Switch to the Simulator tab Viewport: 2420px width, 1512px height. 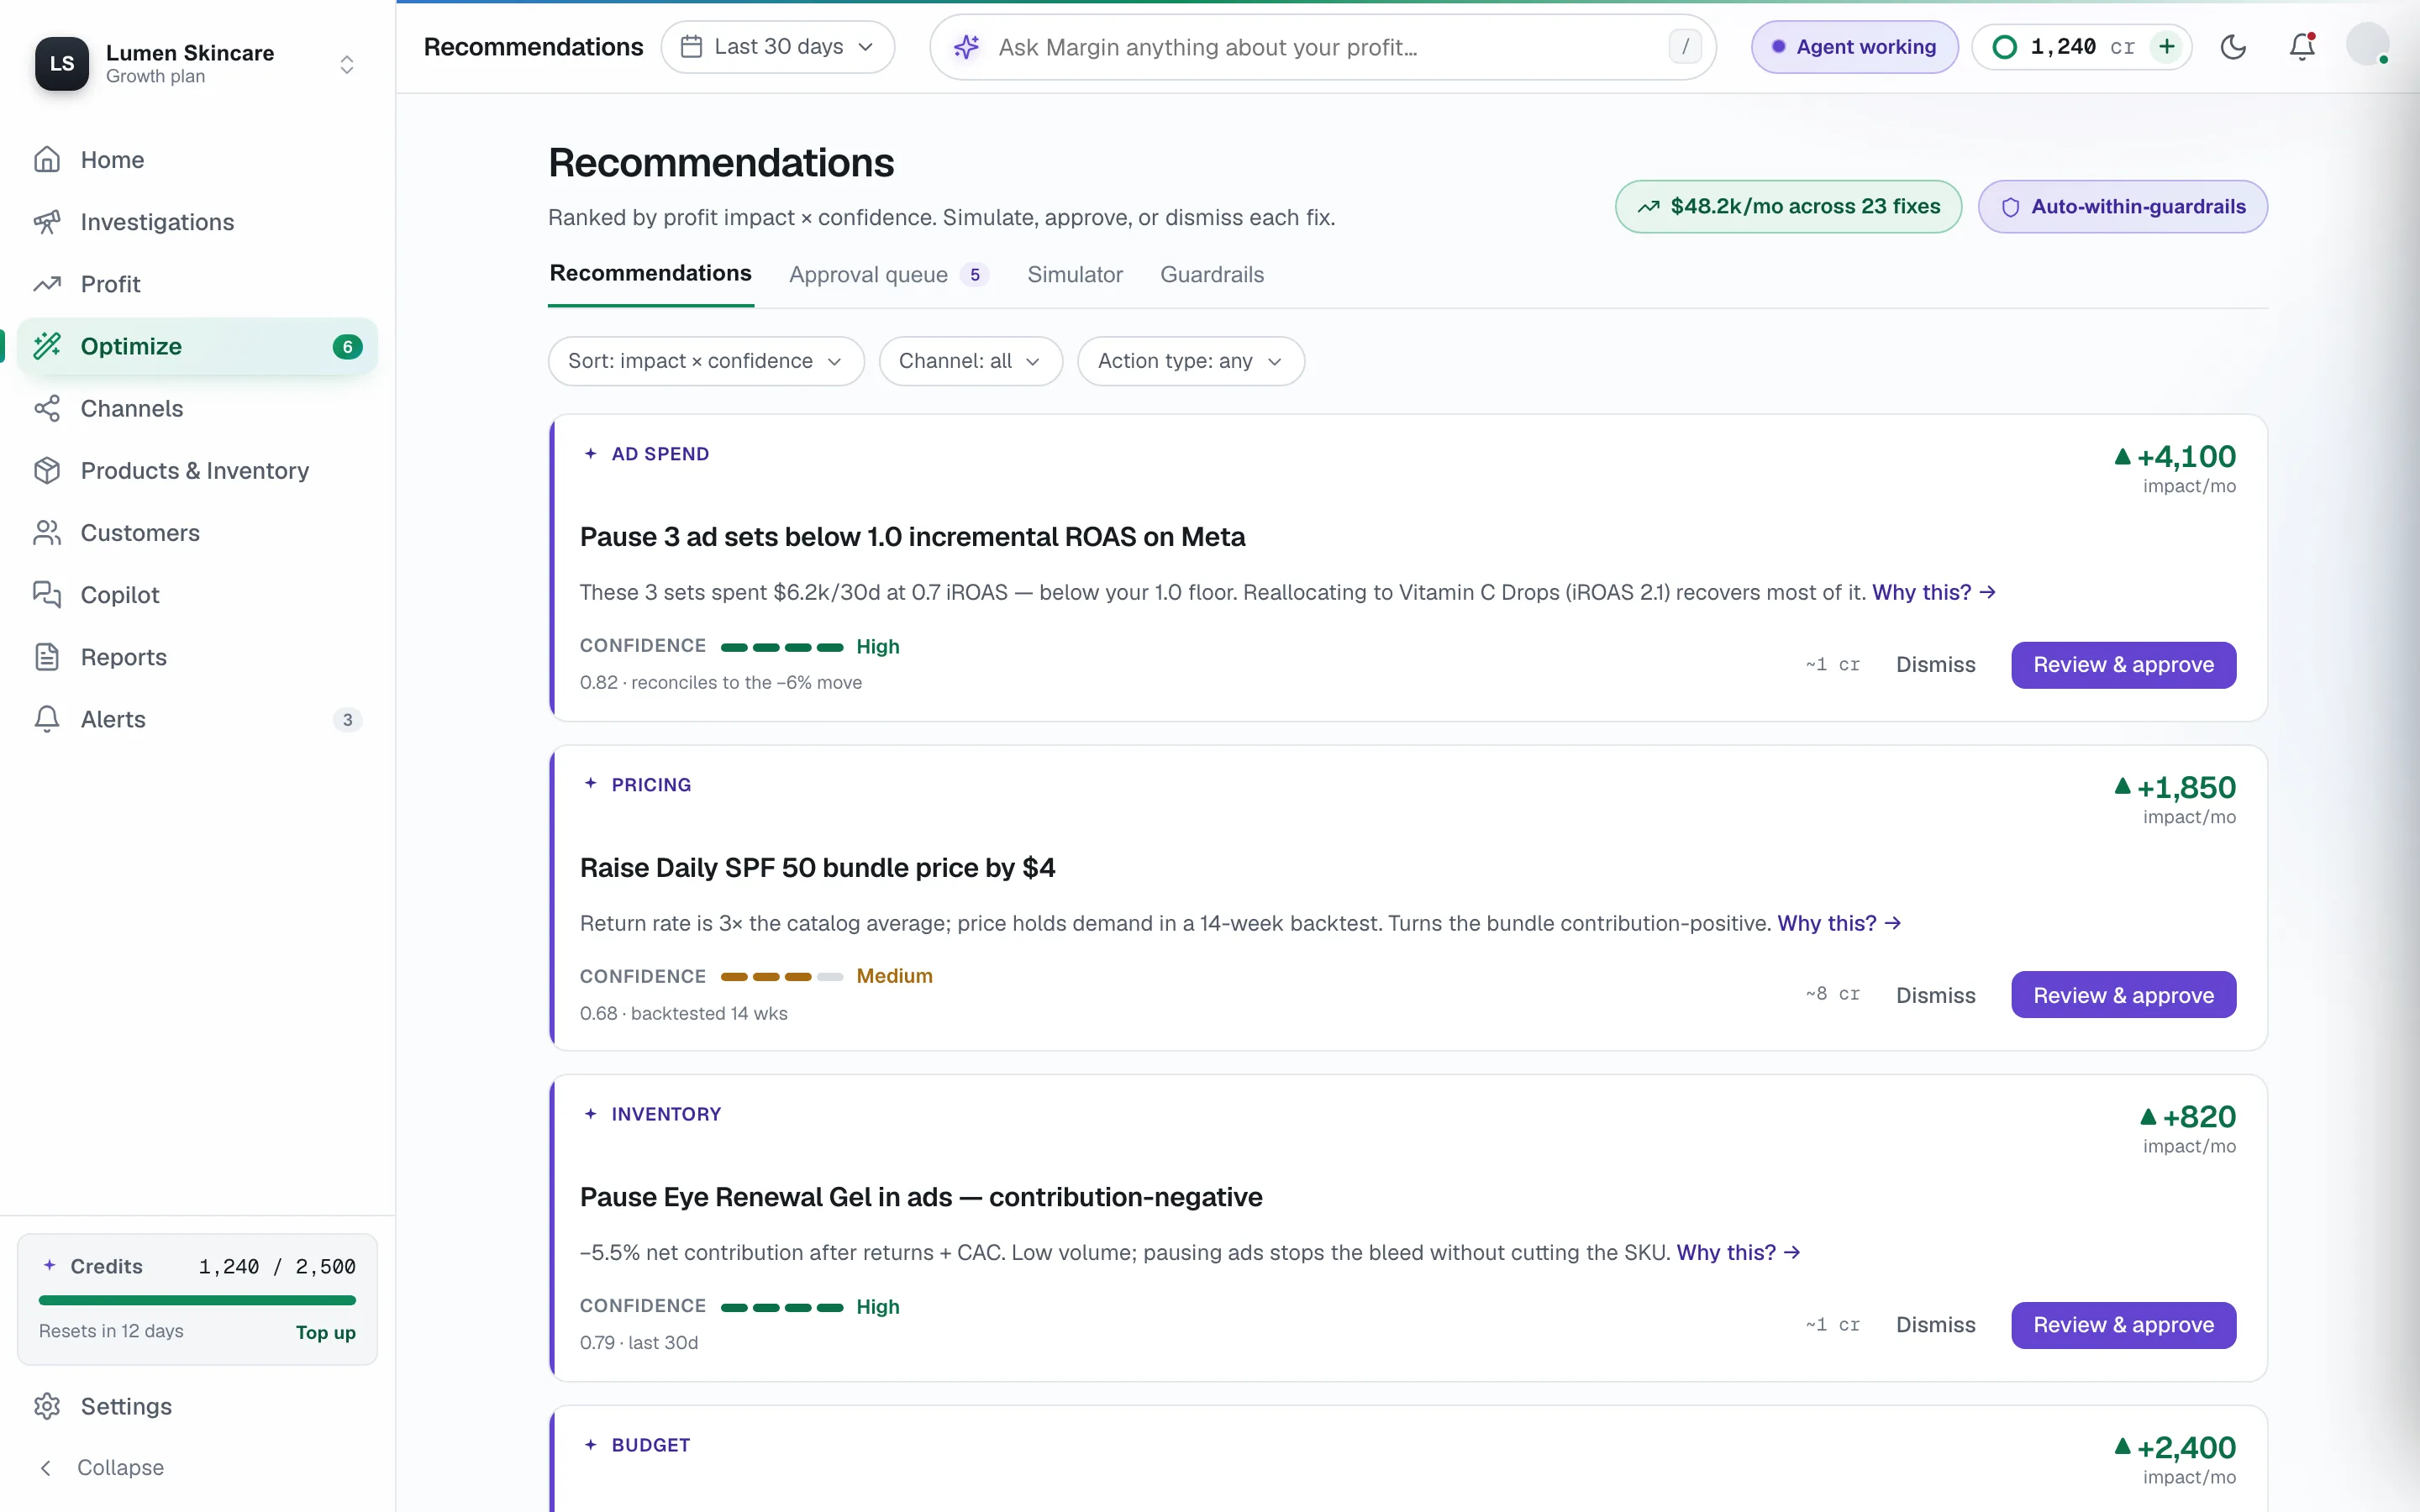pos(1074,275)
